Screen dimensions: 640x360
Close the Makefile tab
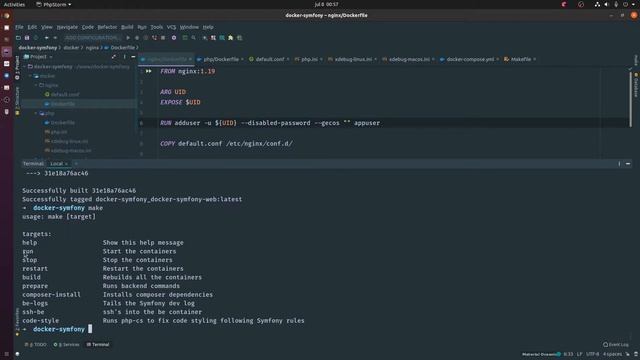click(x=534, y=59)
